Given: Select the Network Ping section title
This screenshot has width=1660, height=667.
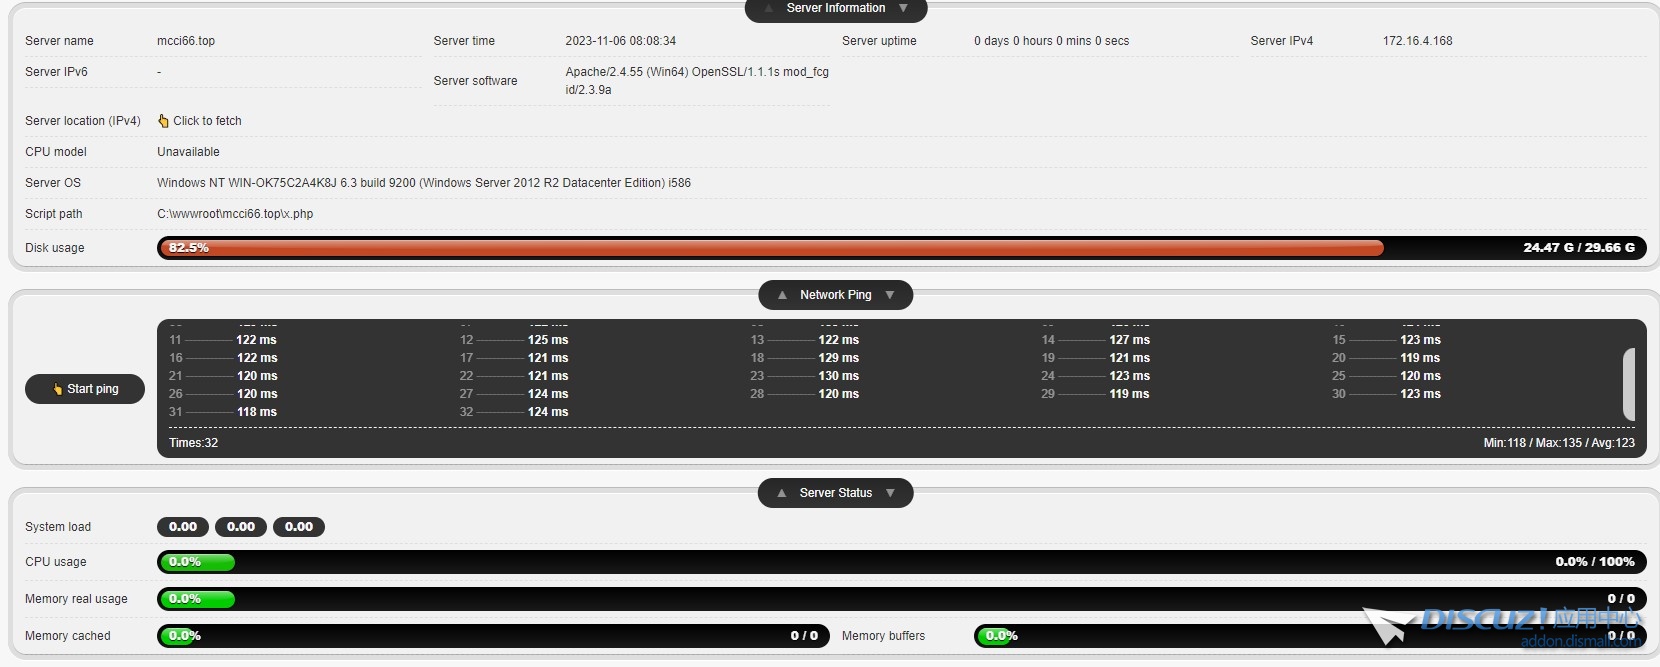Looking at the screenshot, I should [836, 295].
